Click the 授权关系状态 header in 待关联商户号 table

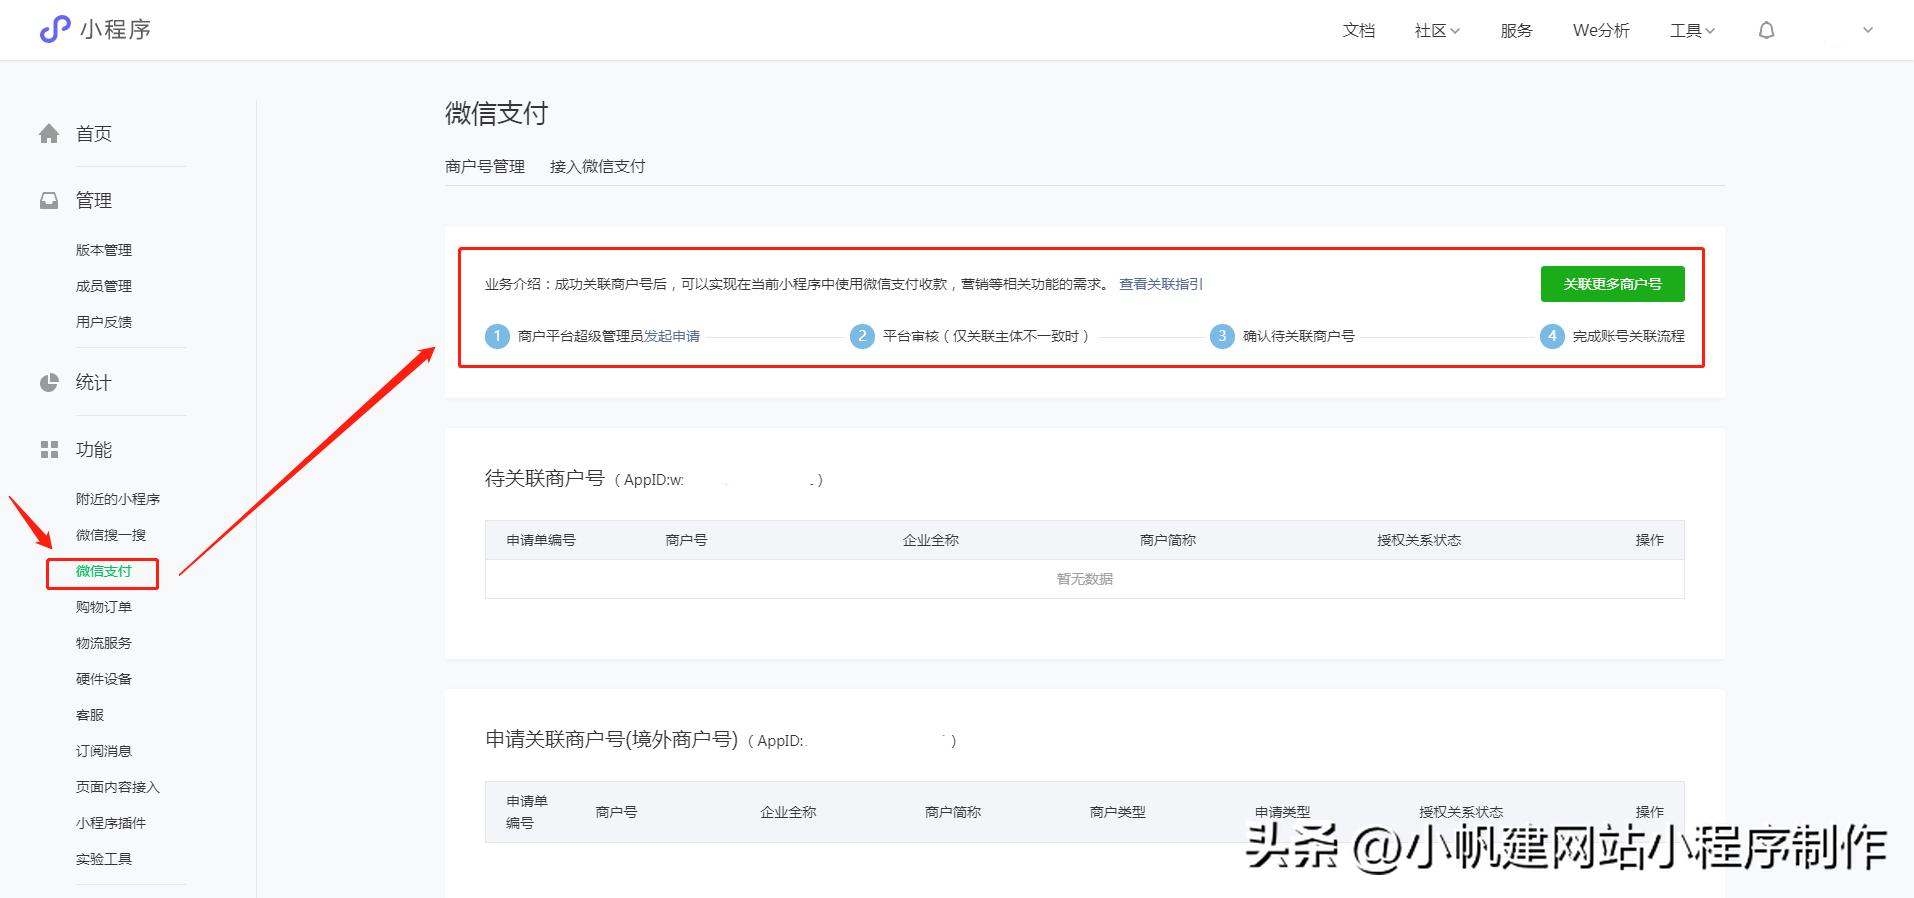(x=1419, y=540)
